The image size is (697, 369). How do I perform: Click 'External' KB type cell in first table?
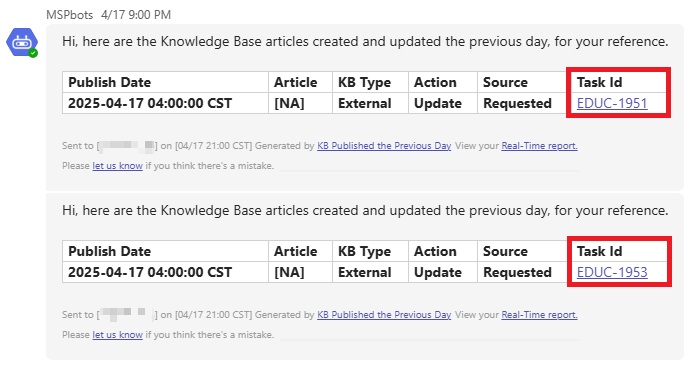coord(365,103)
